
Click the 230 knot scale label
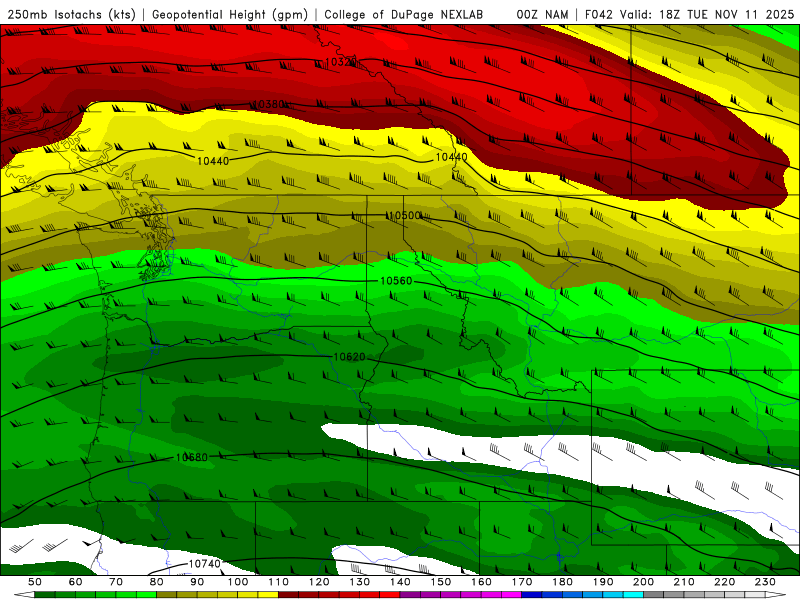(765, 582)
